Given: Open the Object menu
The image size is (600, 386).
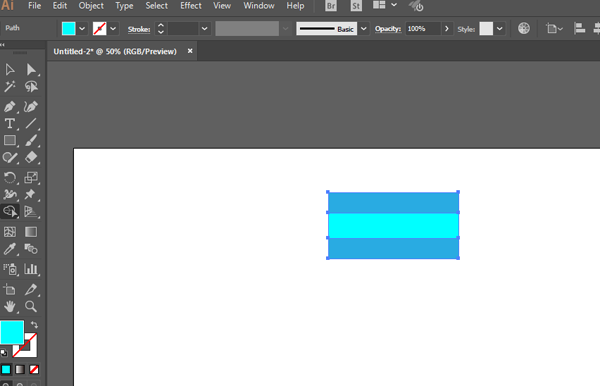Looking at the screenshot, I should (x=91, y=6).
